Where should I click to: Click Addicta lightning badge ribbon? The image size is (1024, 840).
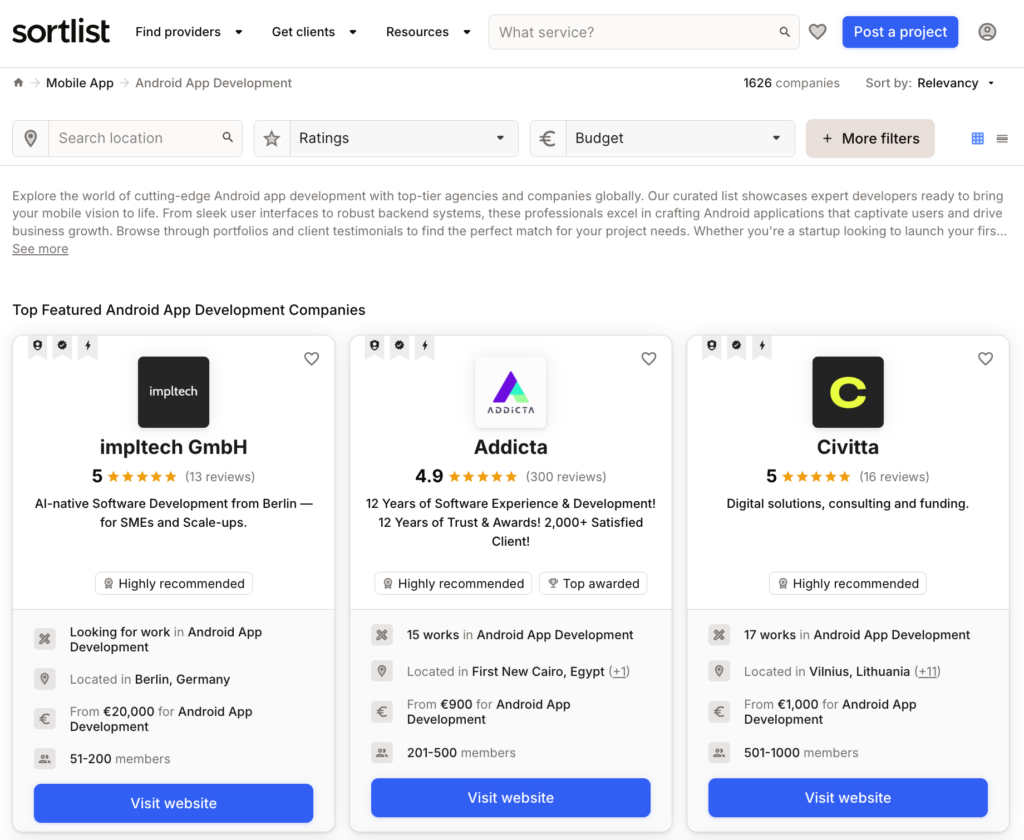pyautogui.click(x=424, y=347)
